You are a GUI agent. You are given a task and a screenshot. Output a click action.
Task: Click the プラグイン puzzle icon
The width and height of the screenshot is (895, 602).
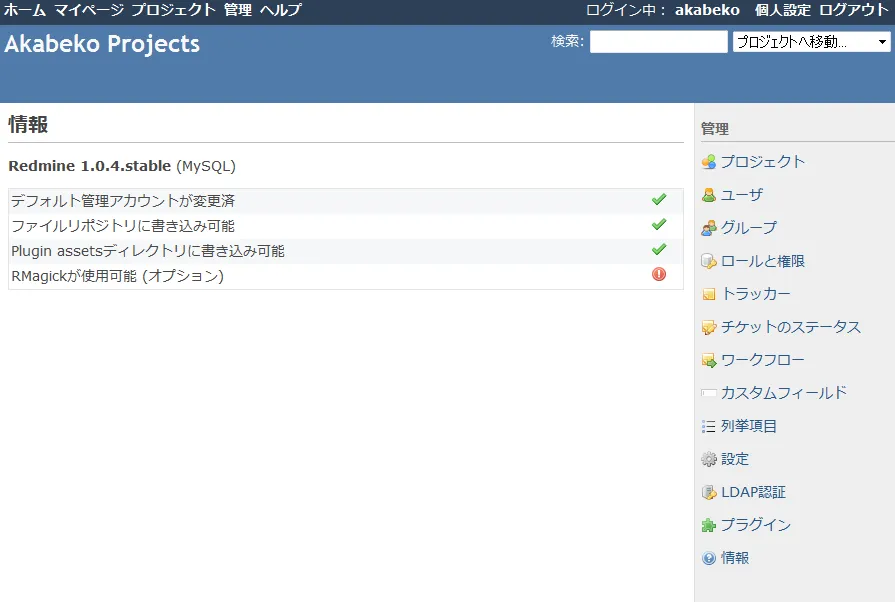[709, 525]
